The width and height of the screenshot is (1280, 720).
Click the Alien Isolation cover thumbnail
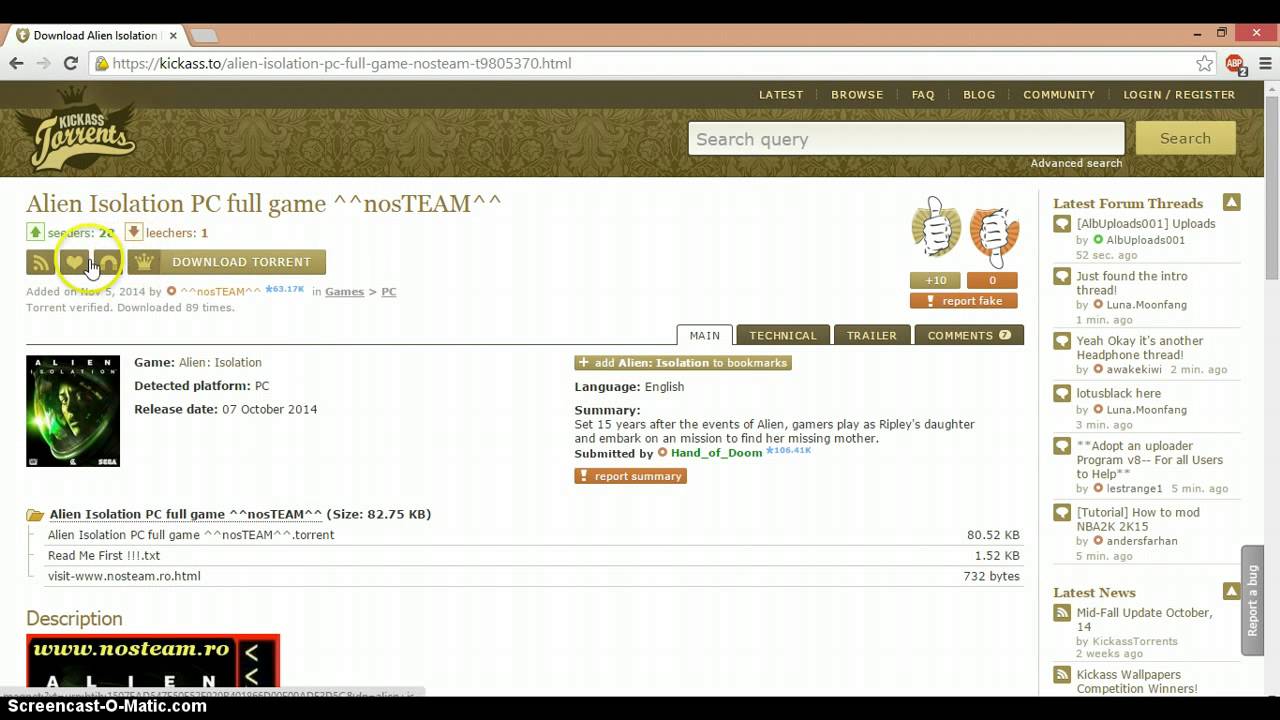(73, 411)
